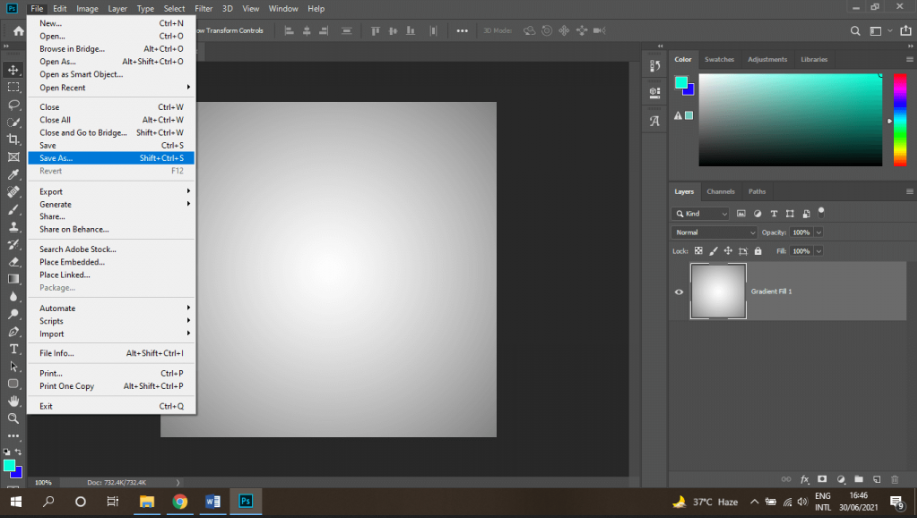This screenshot has height=518, width=917.
Task: Select the Crop tool
Action: tap(13, 139)
